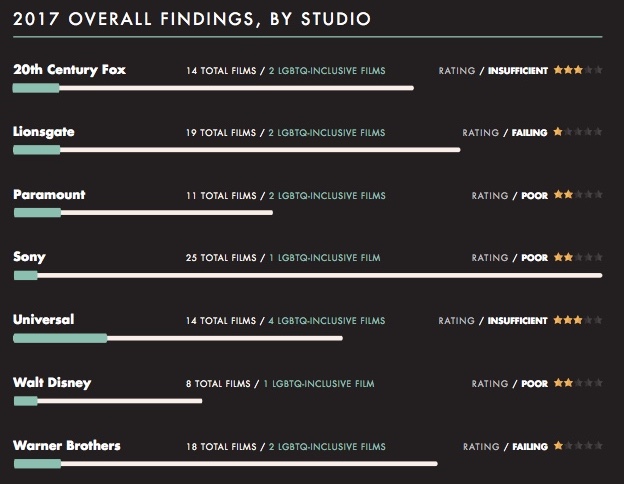The width and height of the screenshot is (624, 484).
Task: Click the 20th Century Fox INSUFFICIENT rating label
Action: (x=518, y=71)
